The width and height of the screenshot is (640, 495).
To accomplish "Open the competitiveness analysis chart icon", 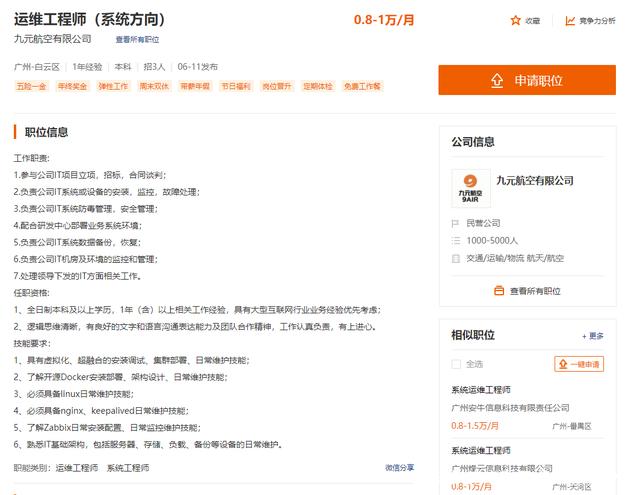I will [570, 20].
